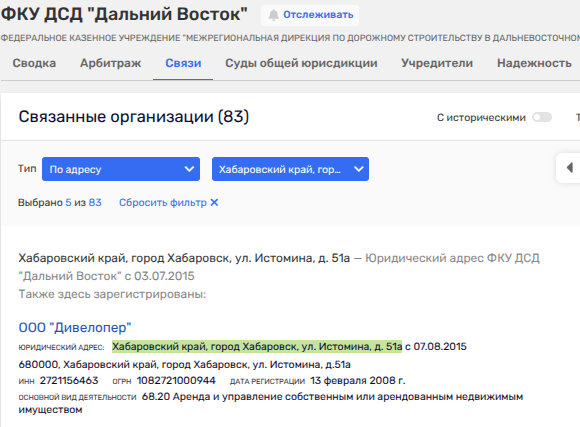This screenshot has height=427, width=580.
Task: Click the Связанные организации (83) heading
Action: [134, 117]
